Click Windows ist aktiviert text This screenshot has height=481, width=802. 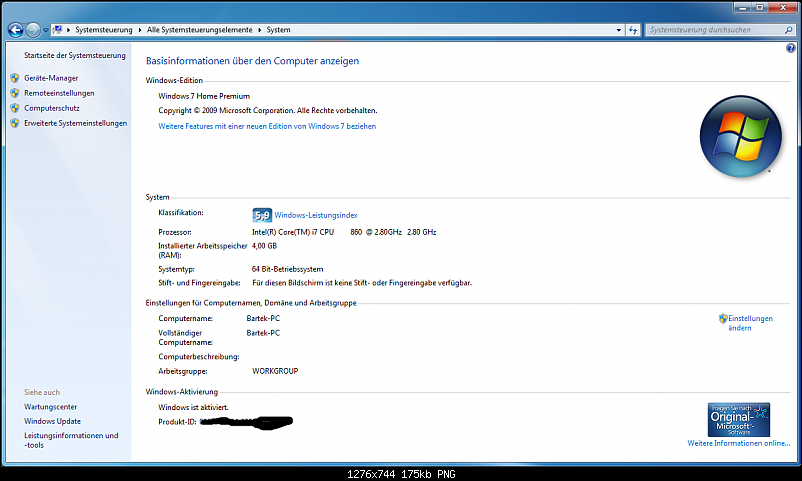[193, 407]
